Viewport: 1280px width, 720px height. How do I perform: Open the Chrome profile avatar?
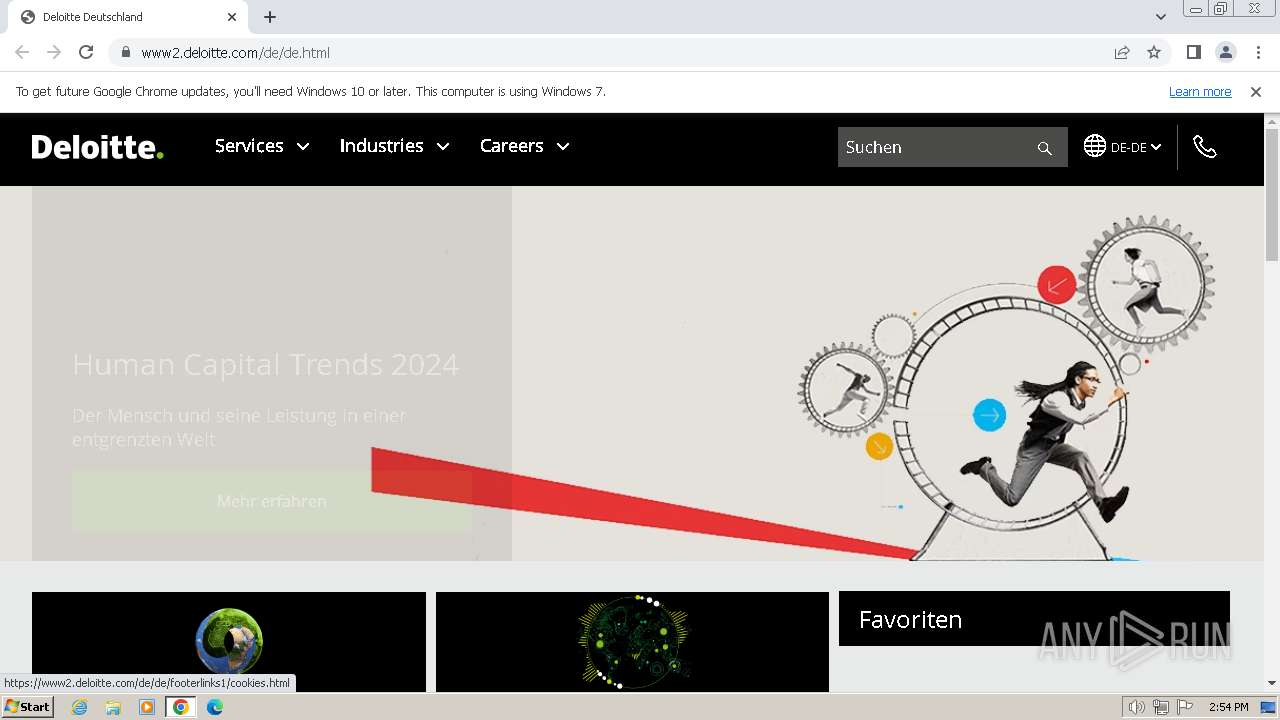[1225, 52]
